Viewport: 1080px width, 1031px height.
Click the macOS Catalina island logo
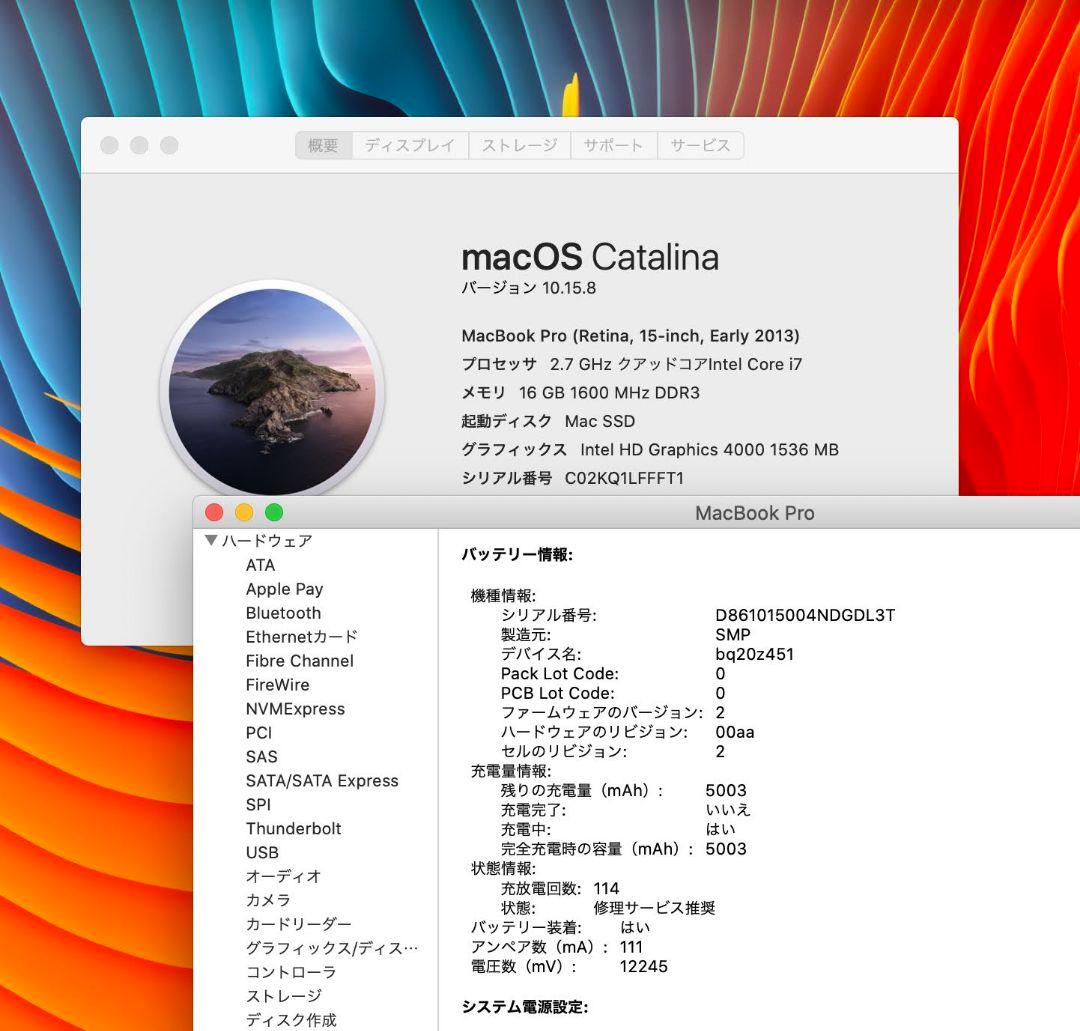(272, 390)
